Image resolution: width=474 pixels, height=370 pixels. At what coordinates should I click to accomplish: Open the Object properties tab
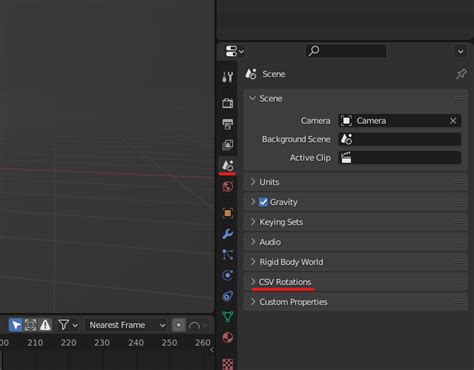click(x=228, y=213)
